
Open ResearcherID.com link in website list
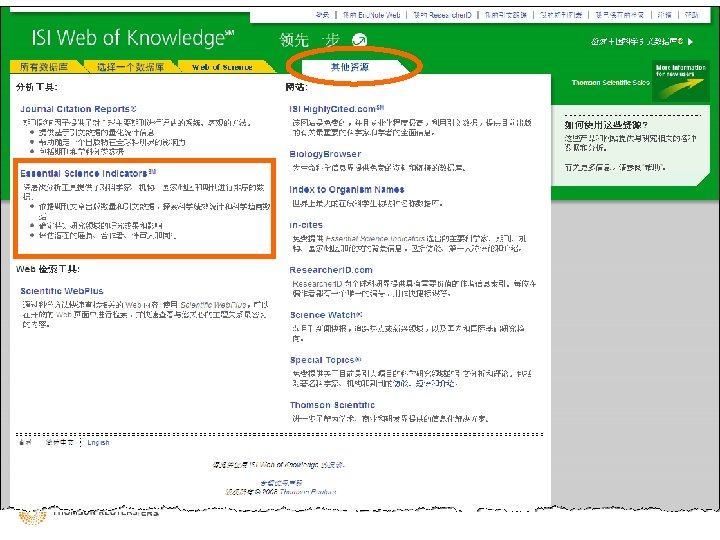(x=331, y=270)
